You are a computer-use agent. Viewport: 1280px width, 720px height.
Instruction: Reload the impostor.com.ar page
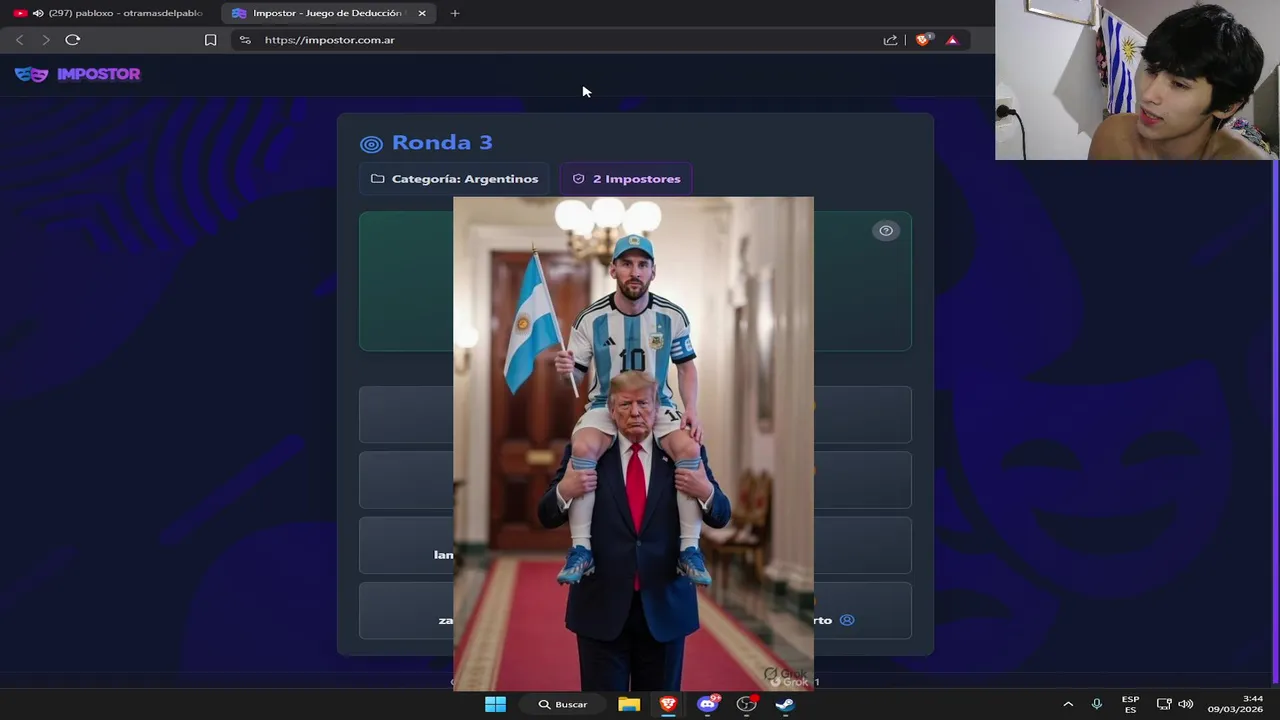coord(72,40)
